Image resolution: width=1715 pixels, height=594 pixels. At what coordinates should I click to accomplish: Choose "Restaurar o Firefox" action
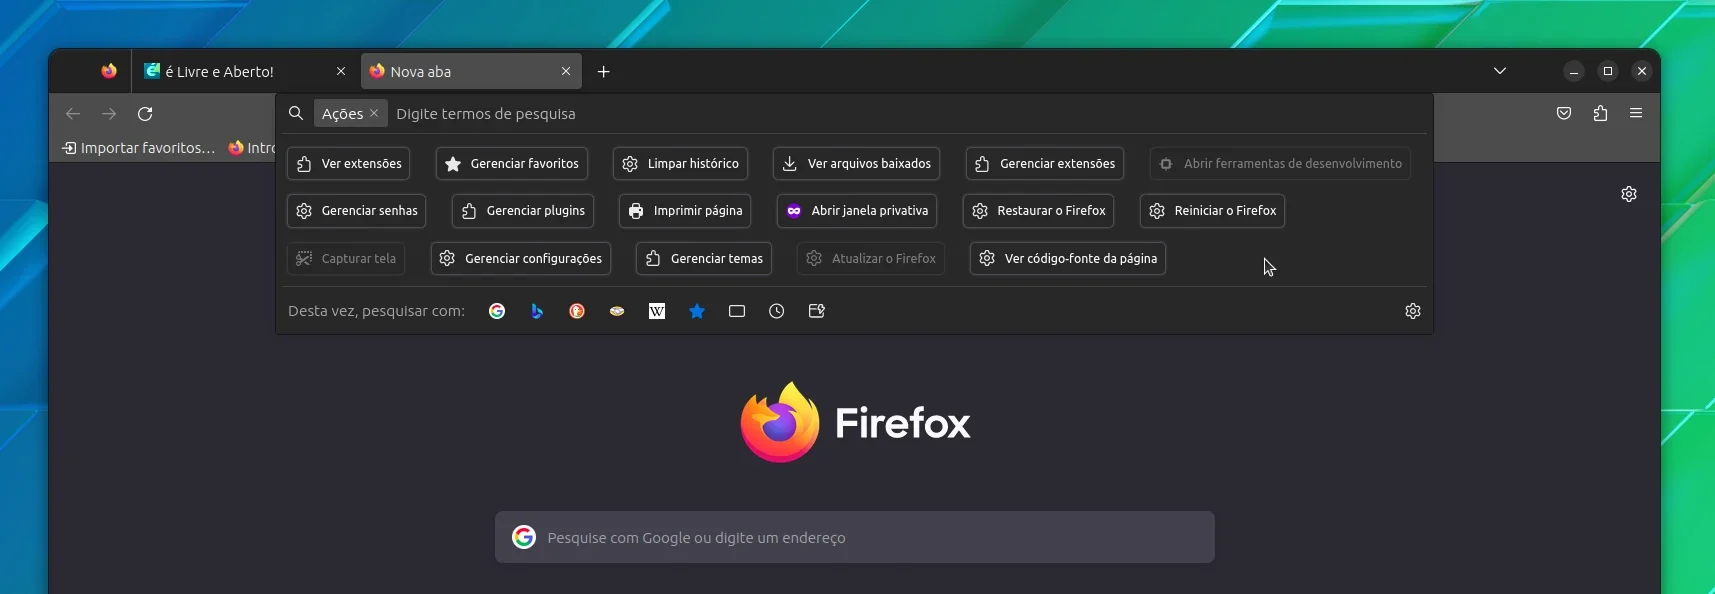click(x=1038, y=211)
